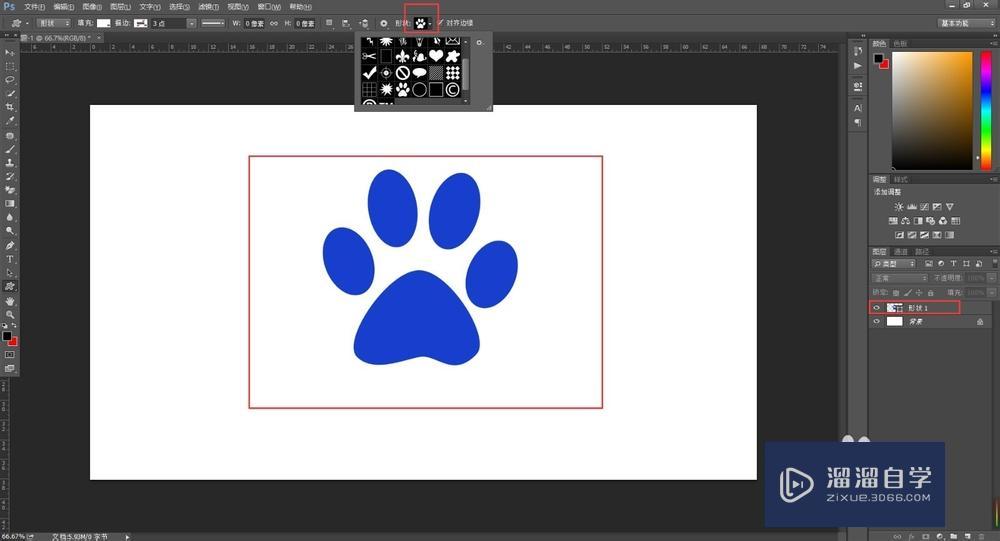
Task: Toggle lock all icon in Layers
Action: [930, 293]
